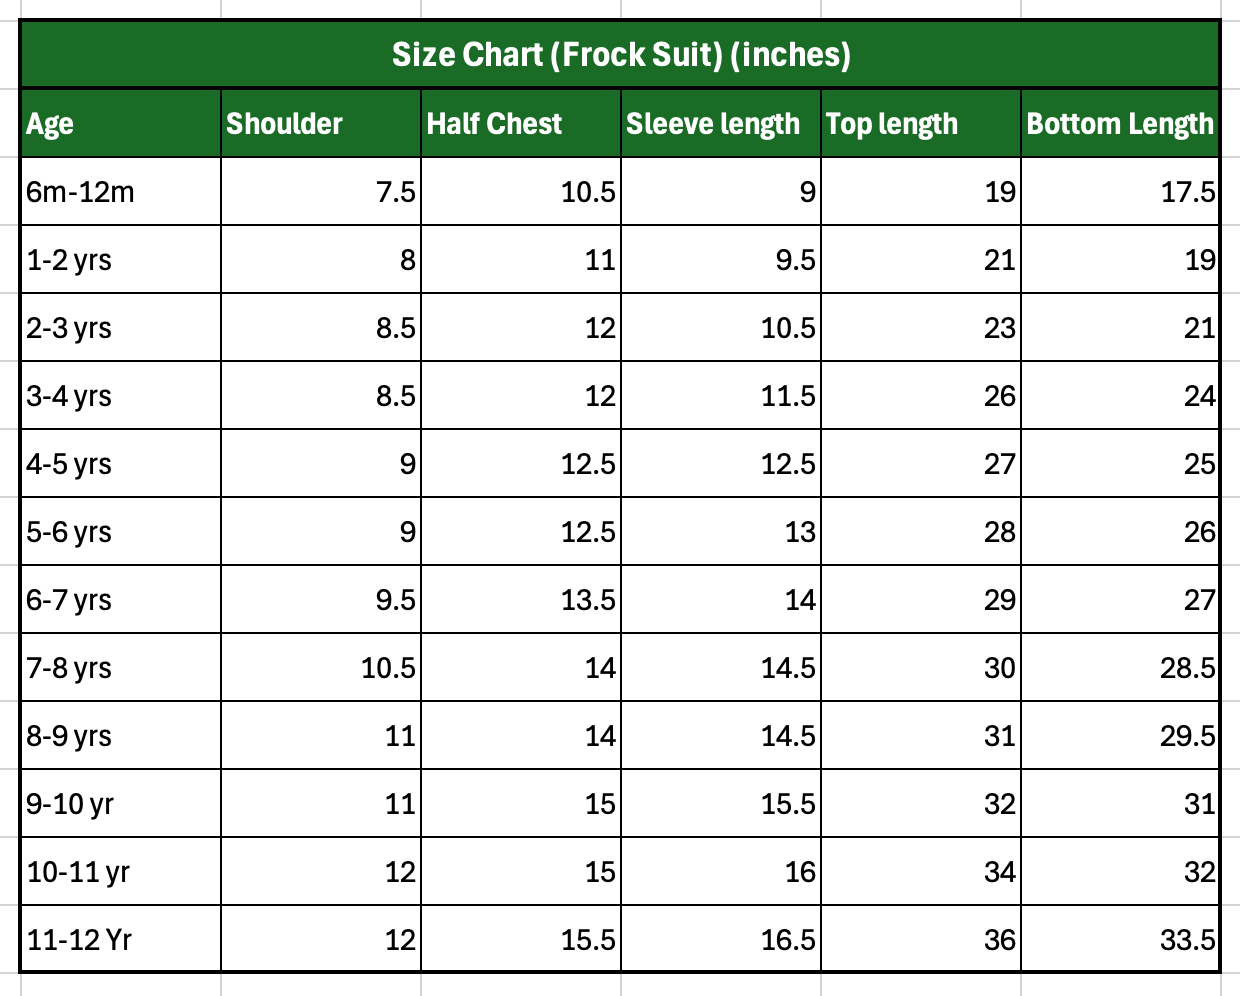Click half chest 13.5 in 6-7 yrs row

click(521, 599)
